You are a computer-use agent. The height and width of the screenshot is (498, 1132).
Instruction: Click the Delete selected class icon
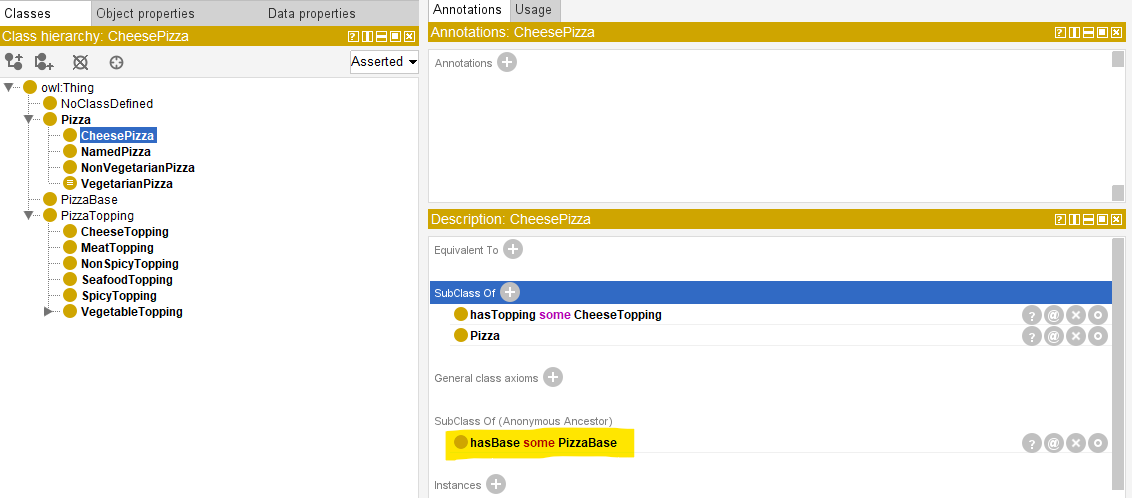point(80,62)
